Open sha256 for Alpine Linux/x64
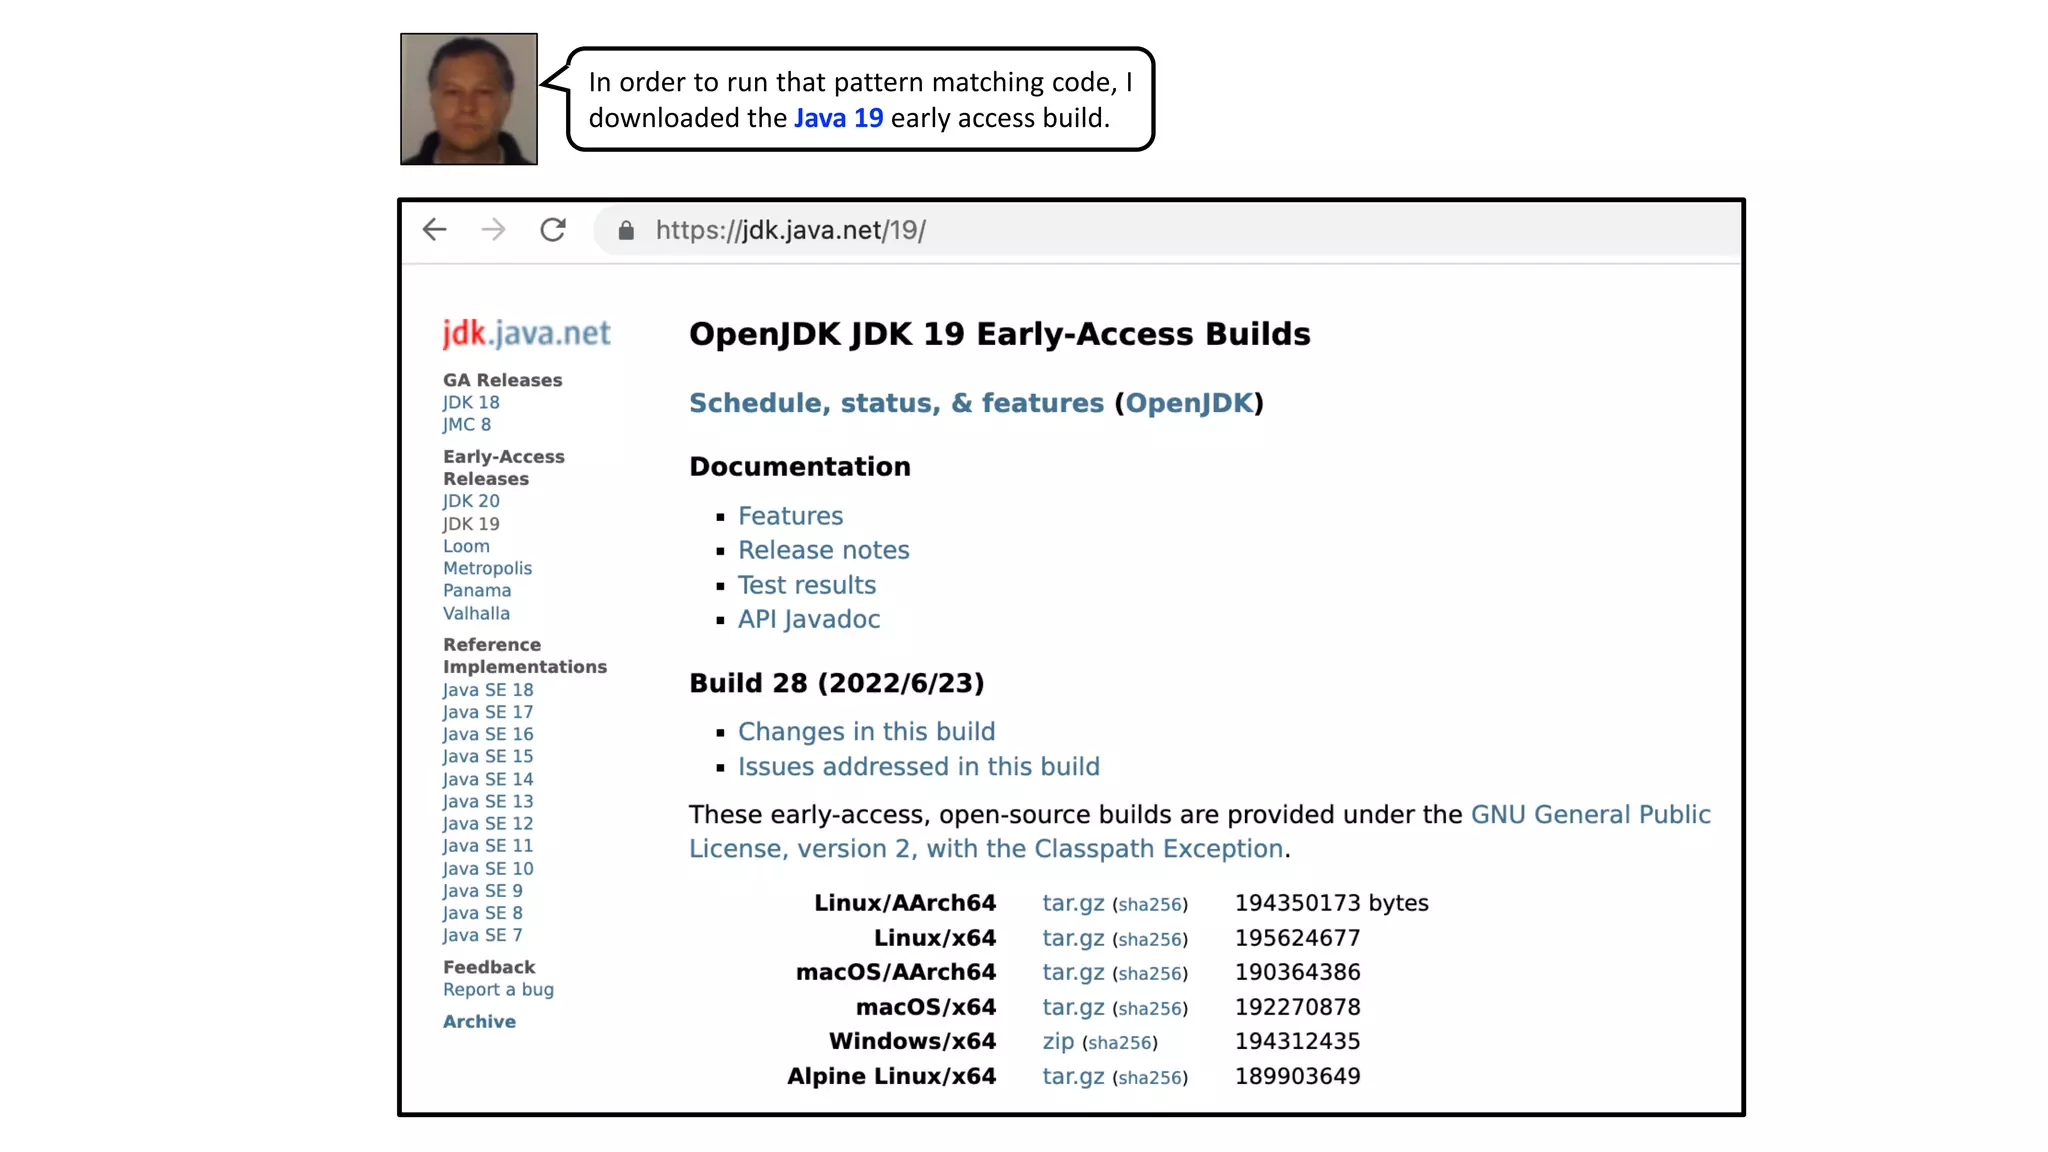Image resolution: width=2048 pixels, height=1152 pixels. [x=1150, y=1077]
